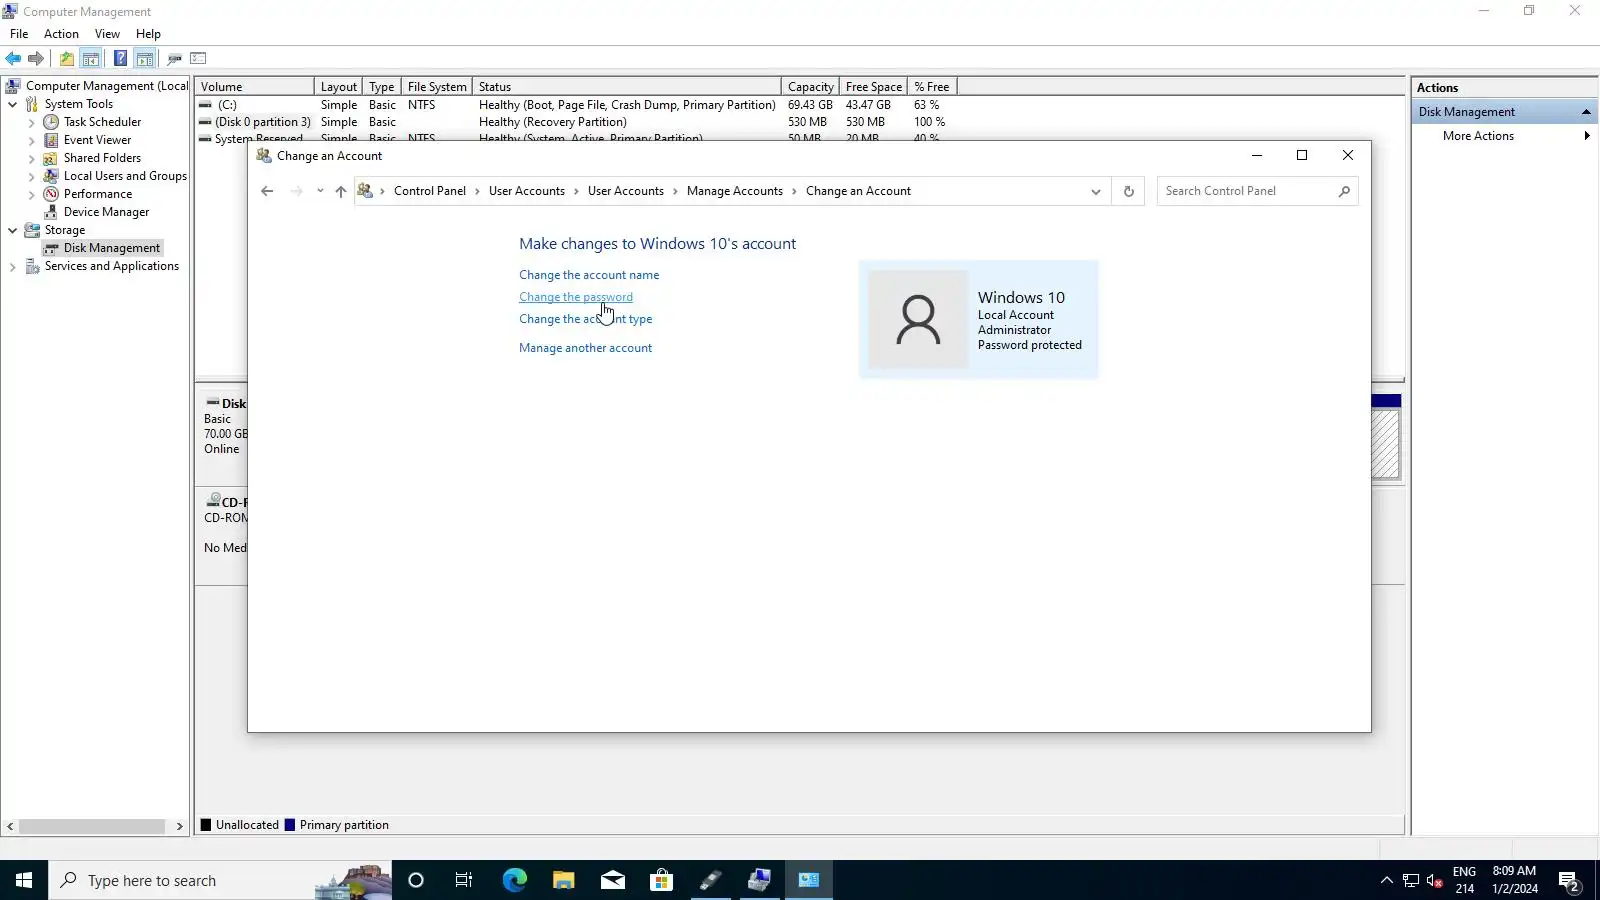Screen dimensions: 1600x900
Task: Open the address bar history dropdown arrow
Action: (1095, 191)
